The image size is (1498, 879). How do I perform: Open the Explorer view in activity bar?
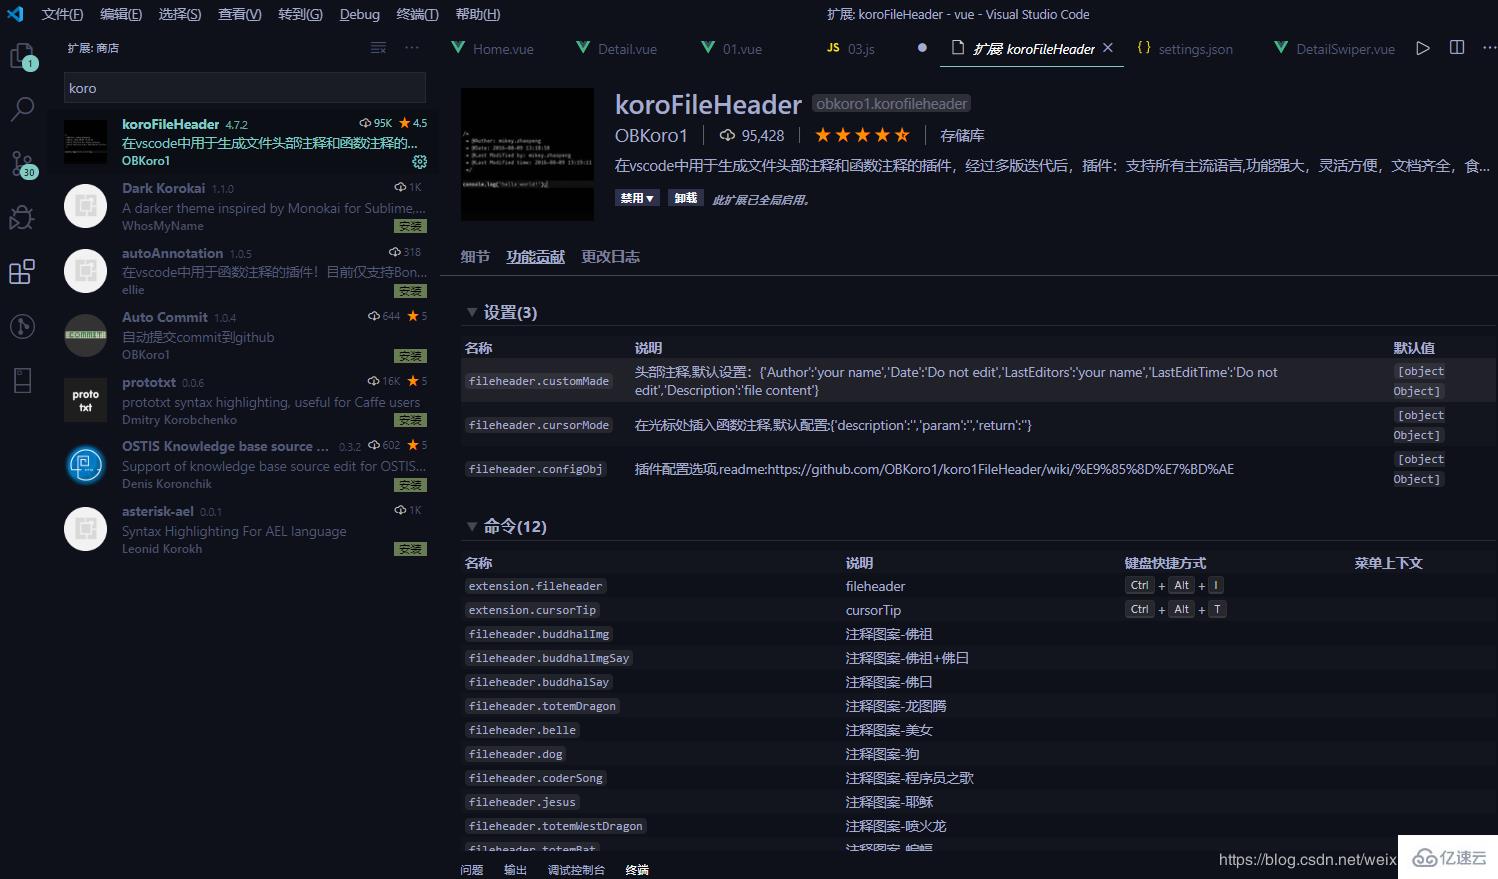(22, 56)
